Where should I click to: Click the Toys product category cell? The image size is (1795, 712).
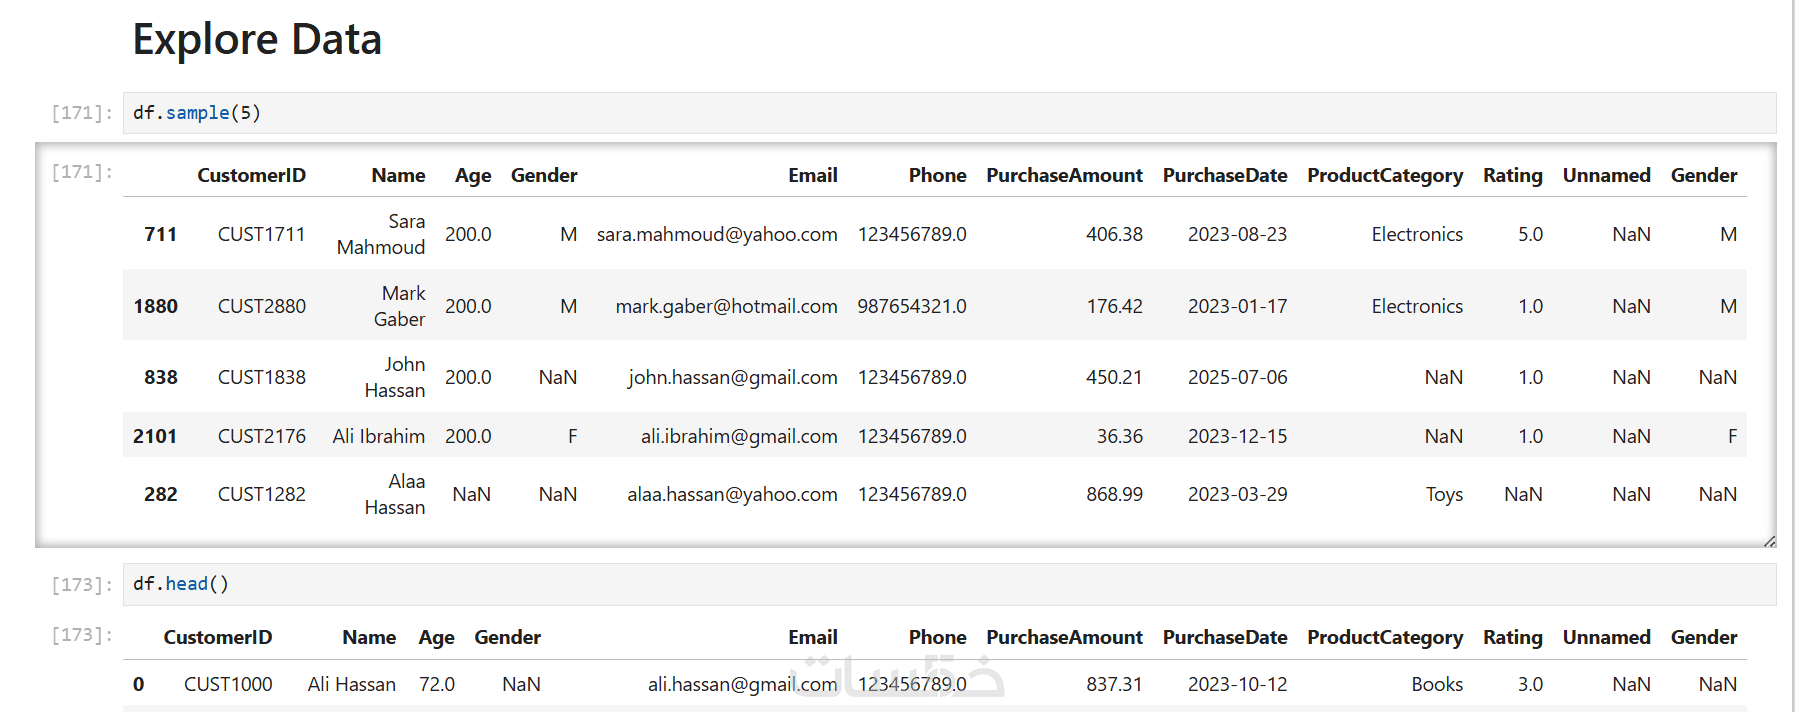point(1444,494)
